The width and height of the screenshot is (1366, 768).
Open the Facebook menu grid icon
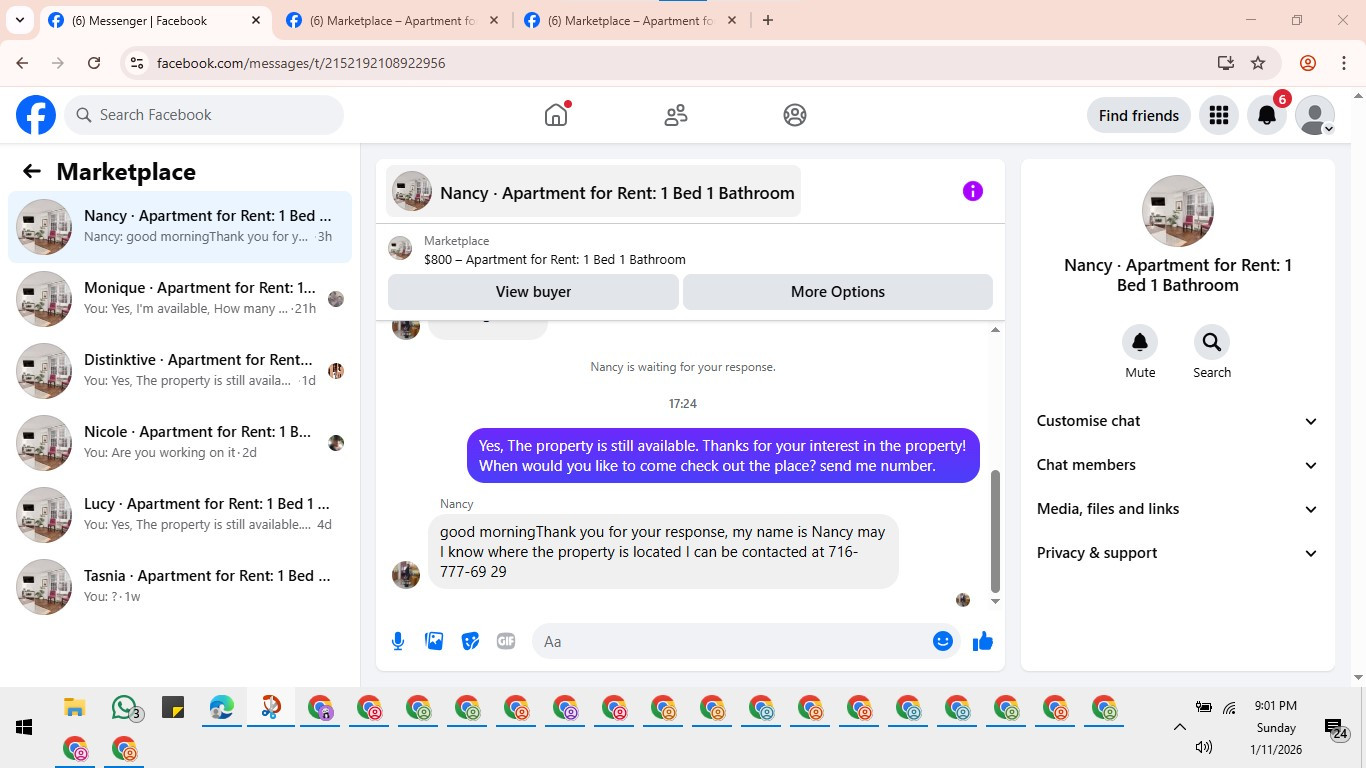coord(1218,115)
